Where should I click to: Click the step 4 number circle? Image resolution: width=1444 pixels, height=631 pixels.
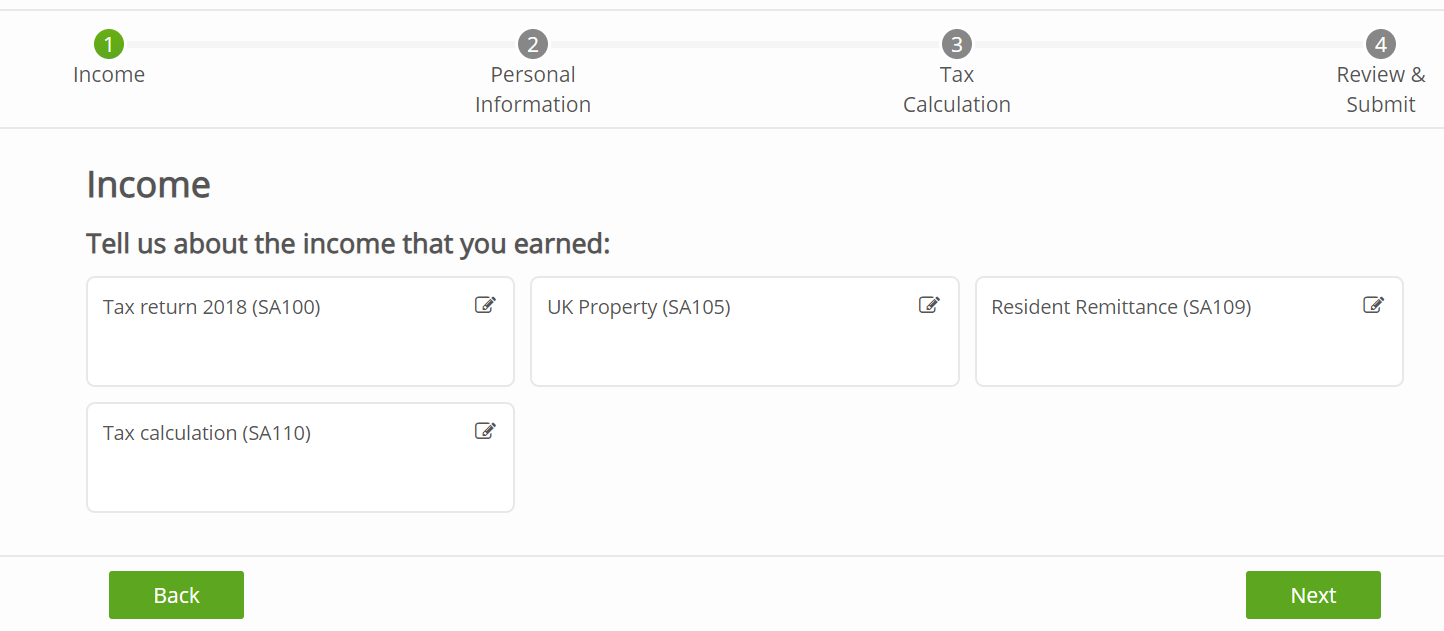tap(1381, 44)
